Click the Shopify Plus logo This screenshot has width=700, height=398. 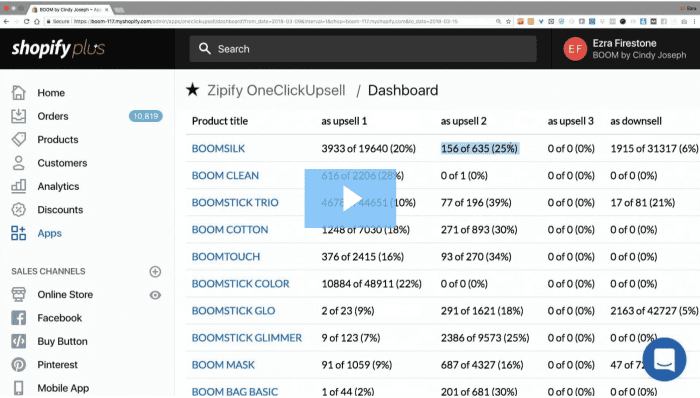(x=58, y=48)
